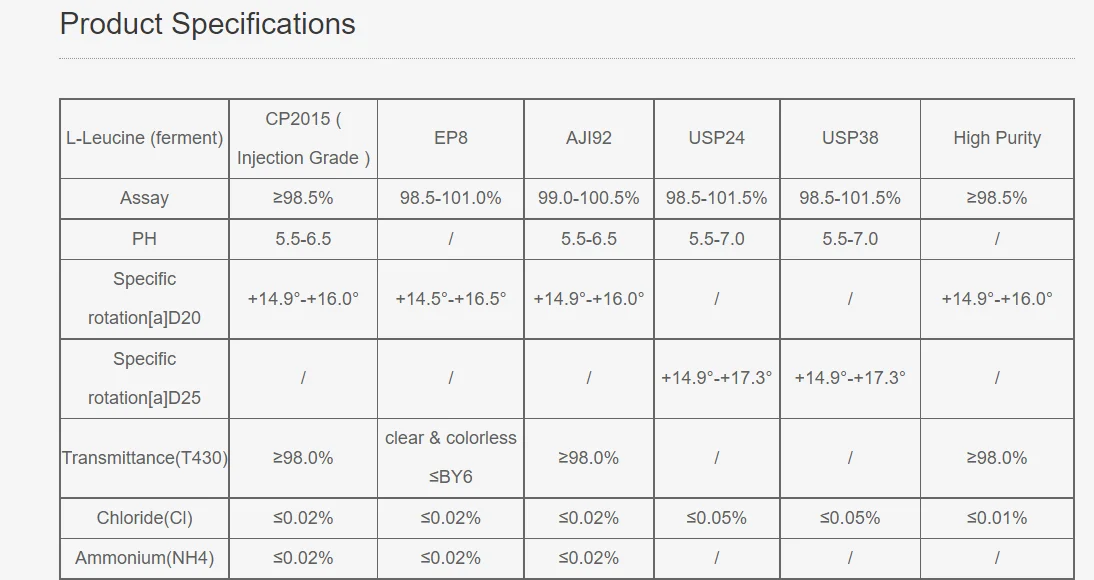
Task: Select the PH row label
Action: pyautogui.click(x=144, y=239)
